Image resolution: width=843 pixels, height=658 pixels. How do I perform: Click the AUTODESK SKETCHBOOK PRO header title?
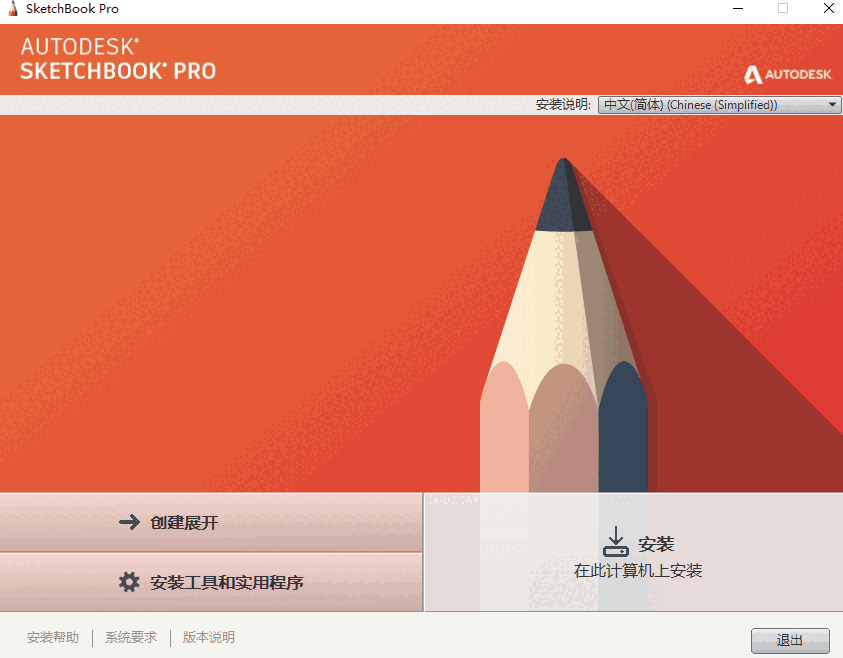point(118,59)
